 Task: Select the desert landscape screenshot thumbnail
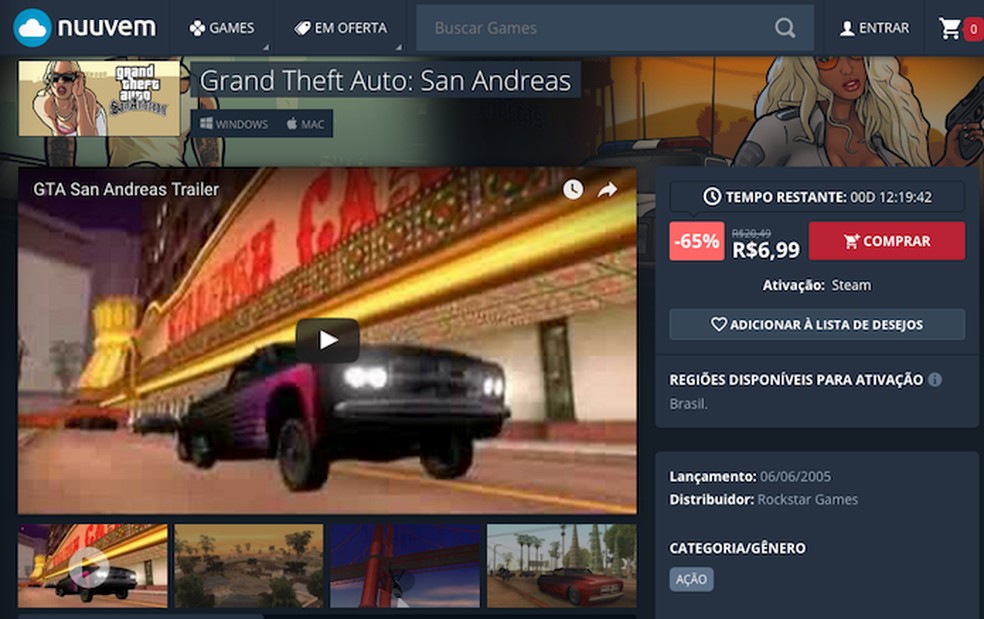pyautogui.click(x=249, y=566)
